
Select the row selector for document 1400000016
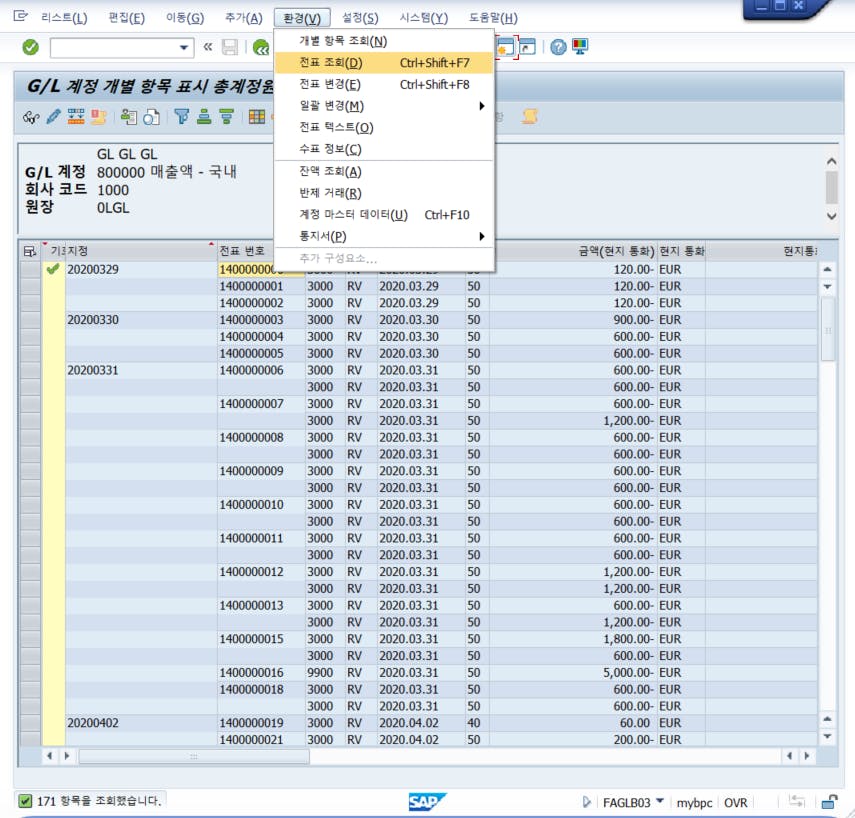(x=30, y=672)
